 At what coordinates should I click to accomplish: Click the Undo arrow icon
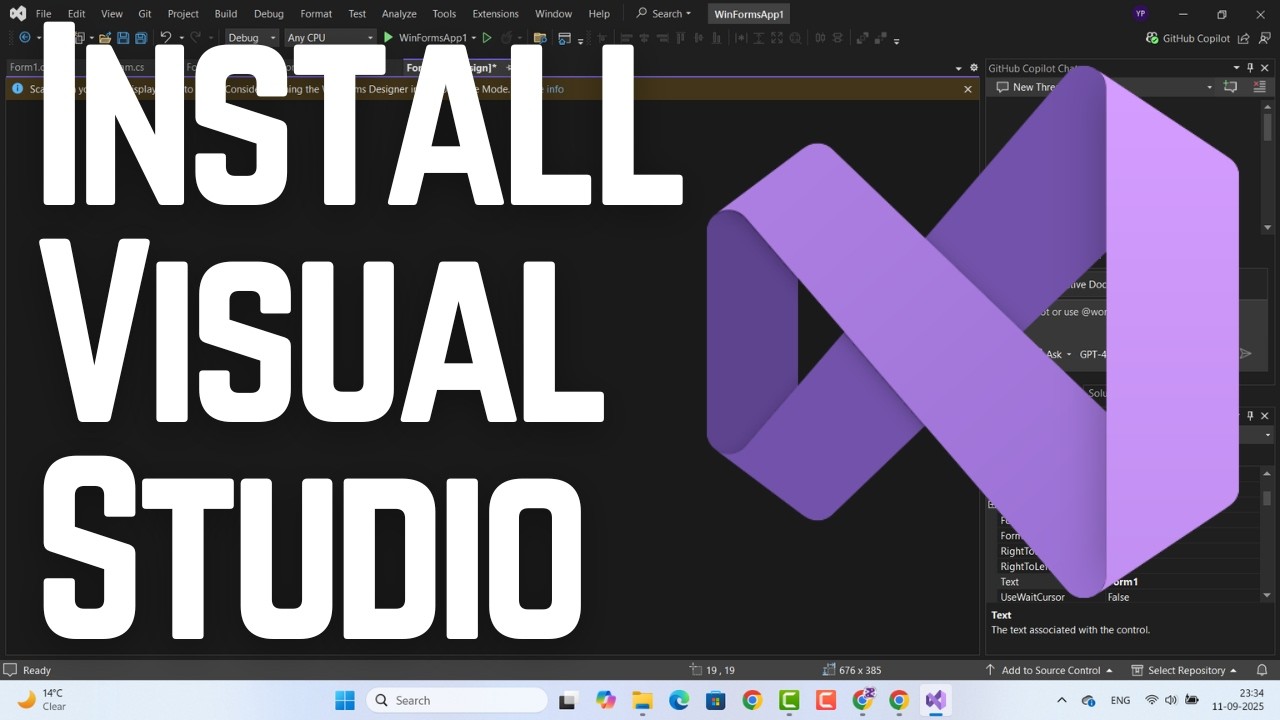(x=166, y=38)
